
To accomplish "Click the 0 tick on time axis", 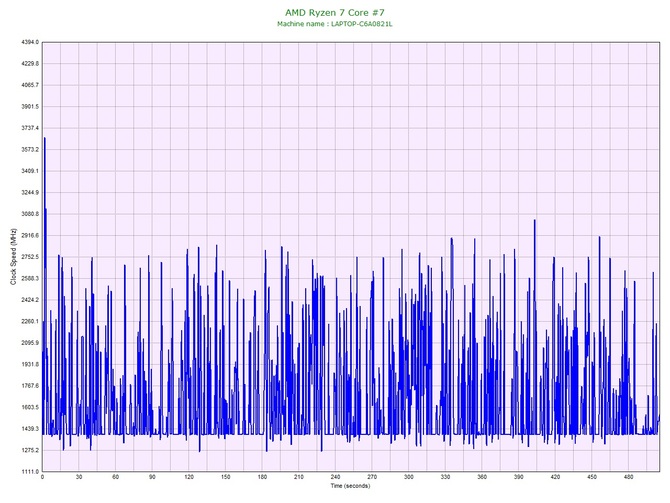I will [x=42, y=477].
